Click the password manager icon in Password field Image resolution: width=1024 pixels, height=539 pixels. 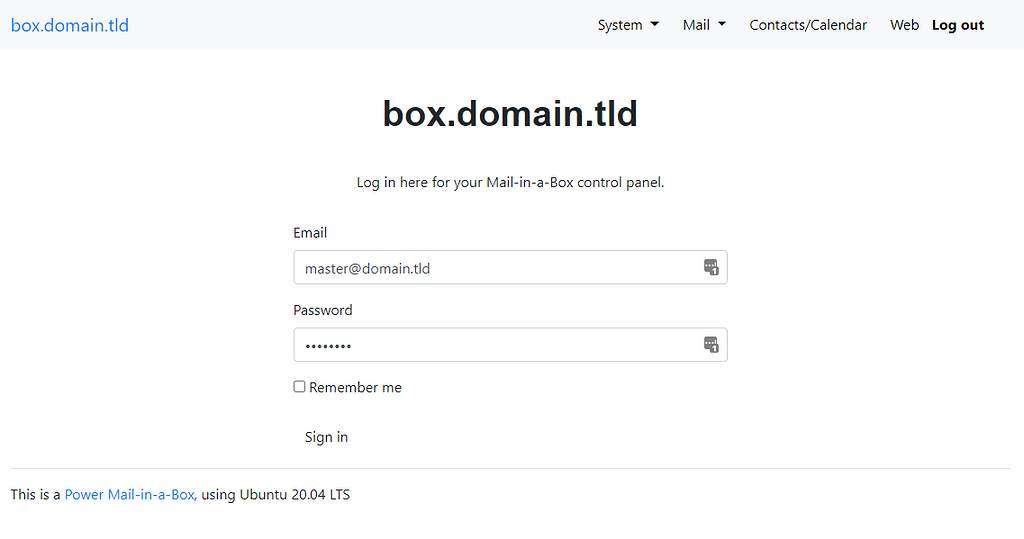[x=711, y=345]
